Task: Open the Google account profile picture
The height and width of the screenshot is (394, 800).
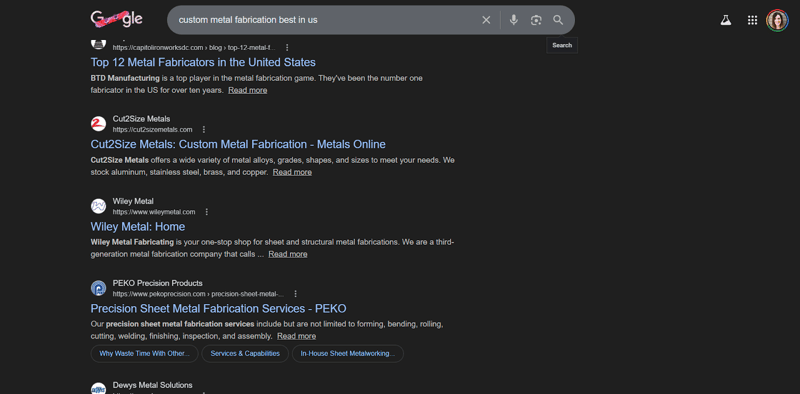Action: click(x=777, y=20)
